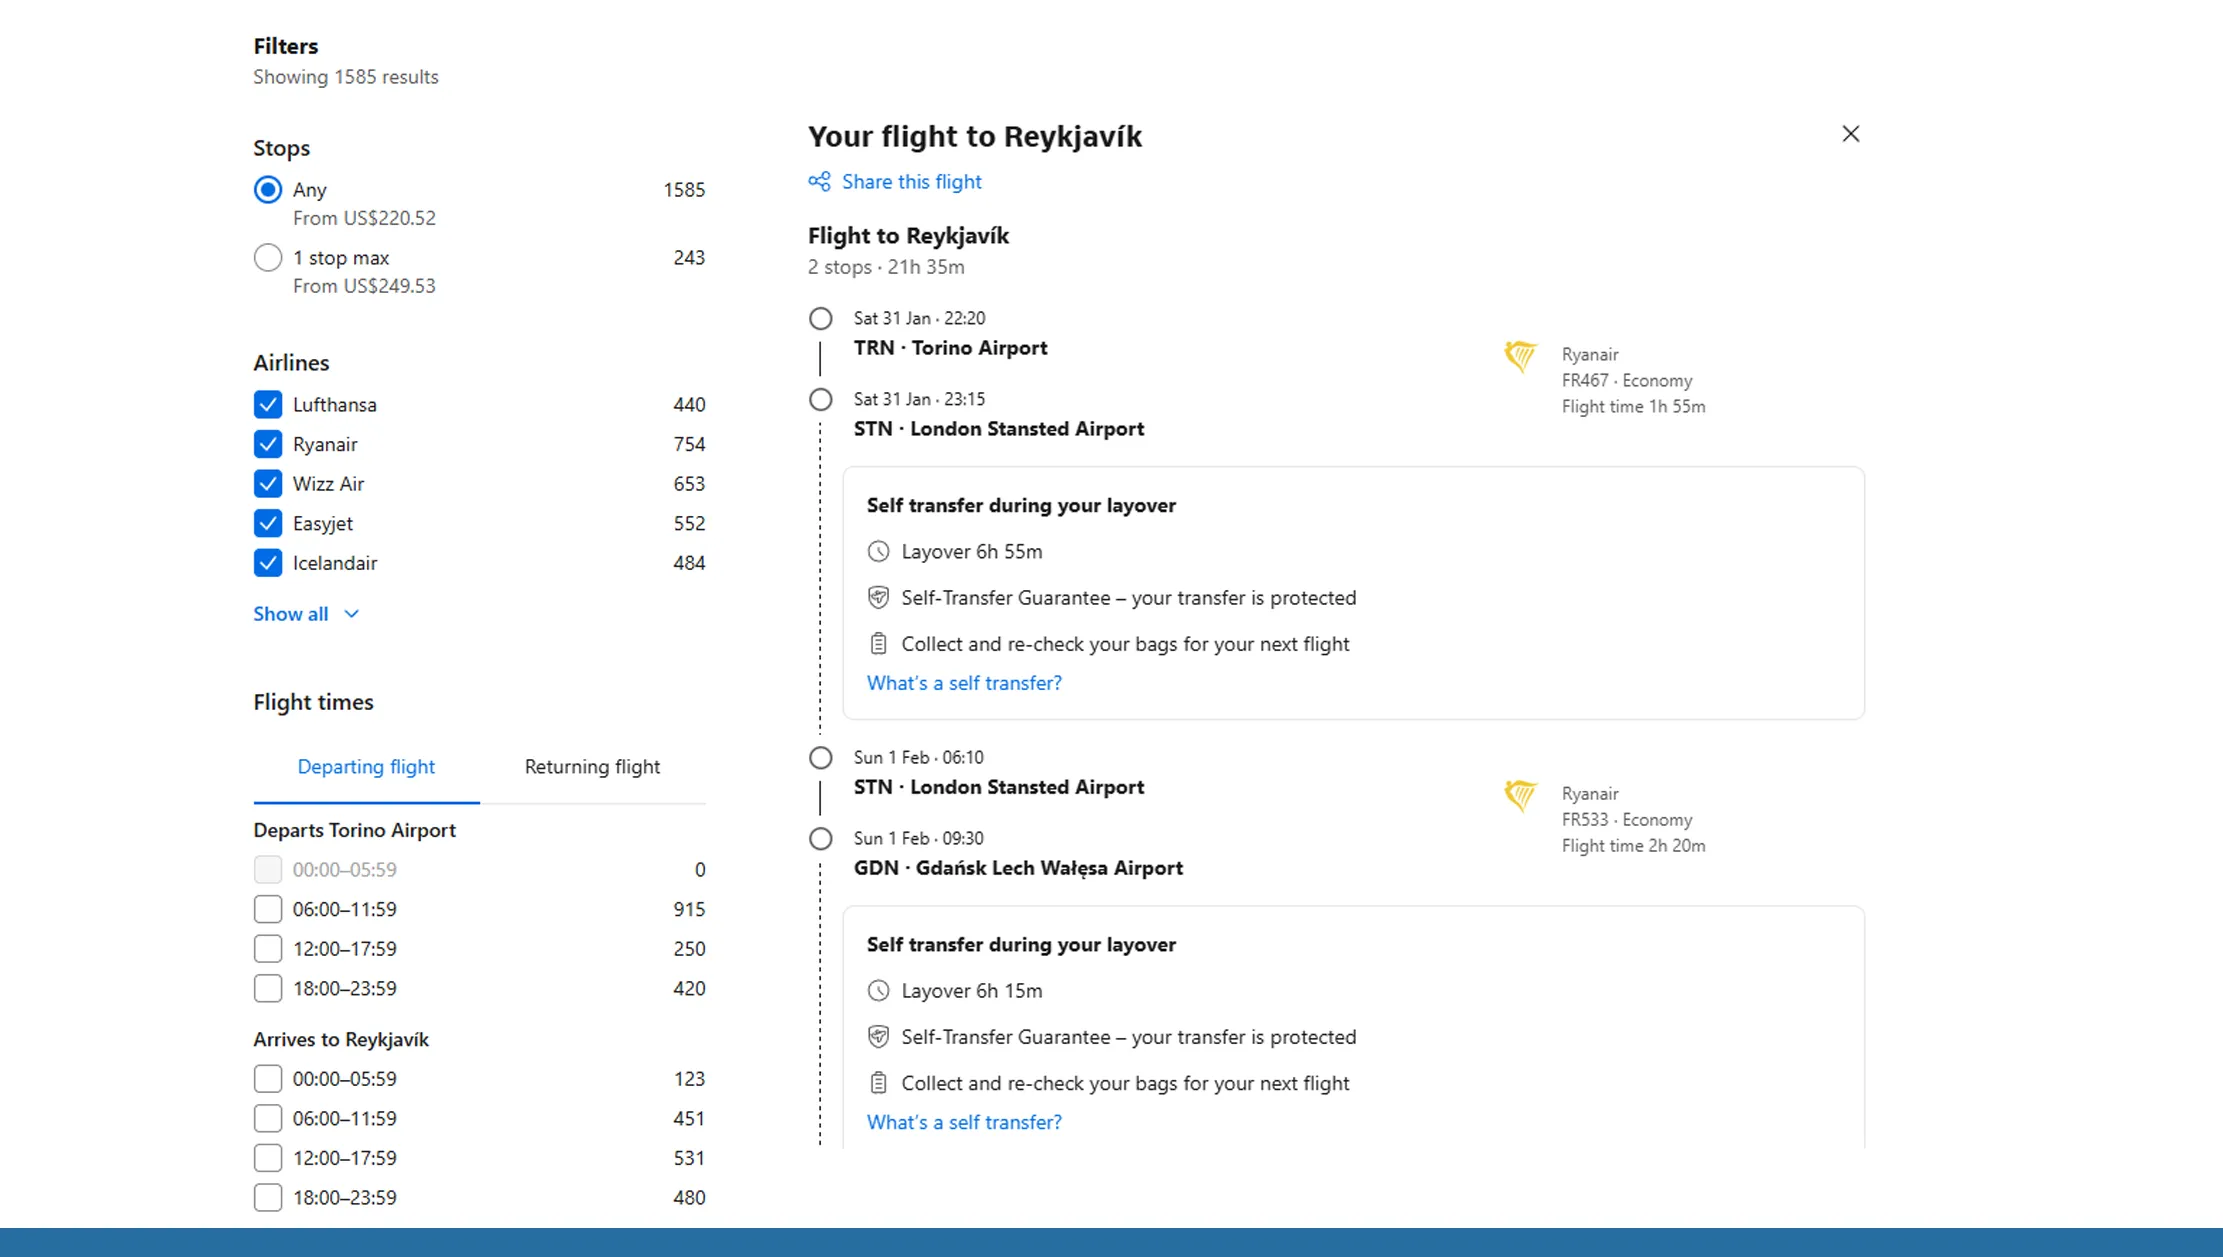Screen dimensions: 2223x1257
Task: Check the 18:00–23:59 Reykjavík arrival time box
Action: (x=268, y=1197)
